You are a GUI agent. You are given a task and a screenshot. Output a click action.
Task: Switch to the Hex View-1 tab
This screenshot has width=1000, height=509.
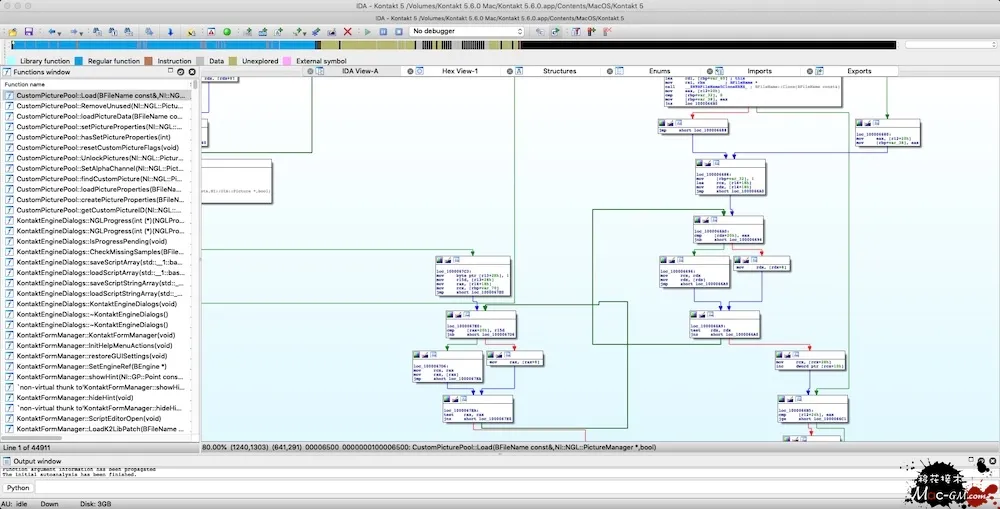460,71
